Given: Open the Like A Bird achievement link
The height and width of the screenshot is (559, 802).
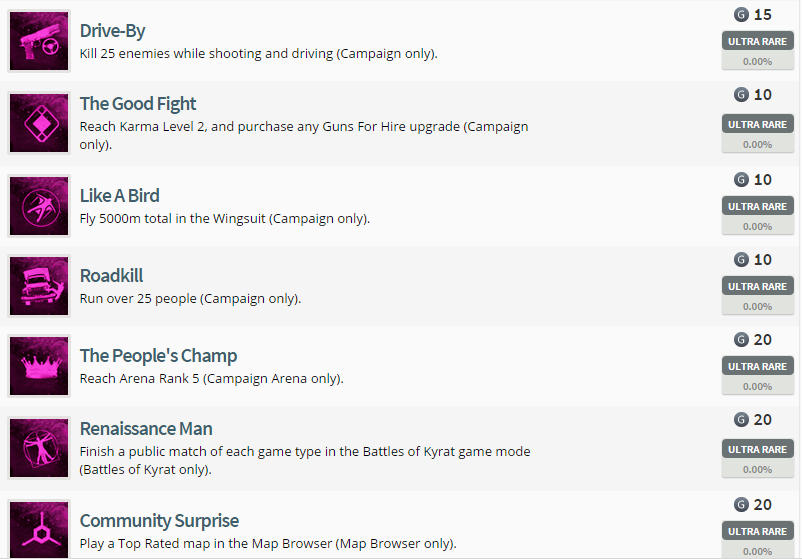Looking at the screenshot, I should (x=119, y=196).
